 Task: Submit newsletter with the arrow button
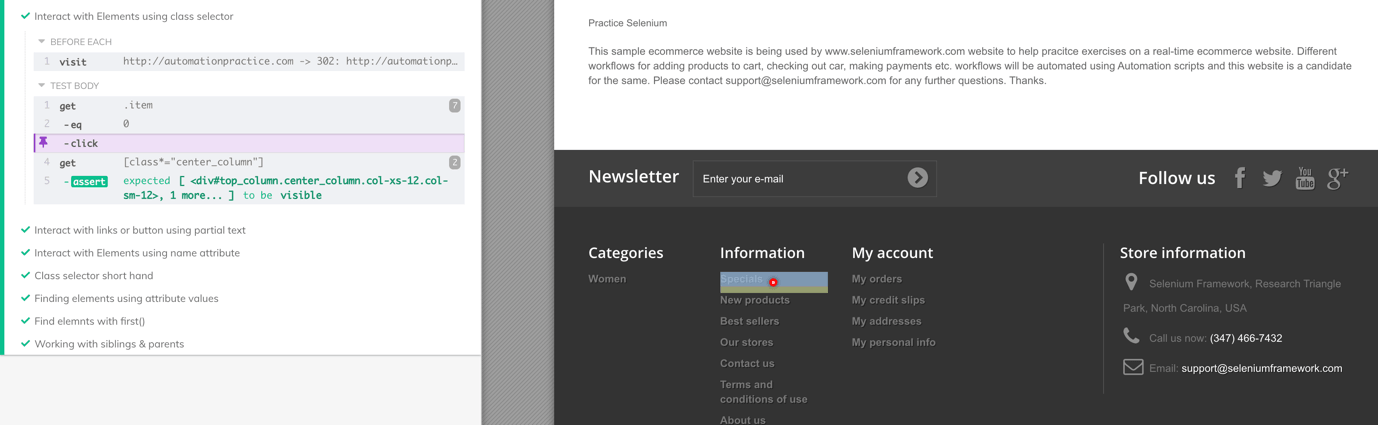point(917,178)
